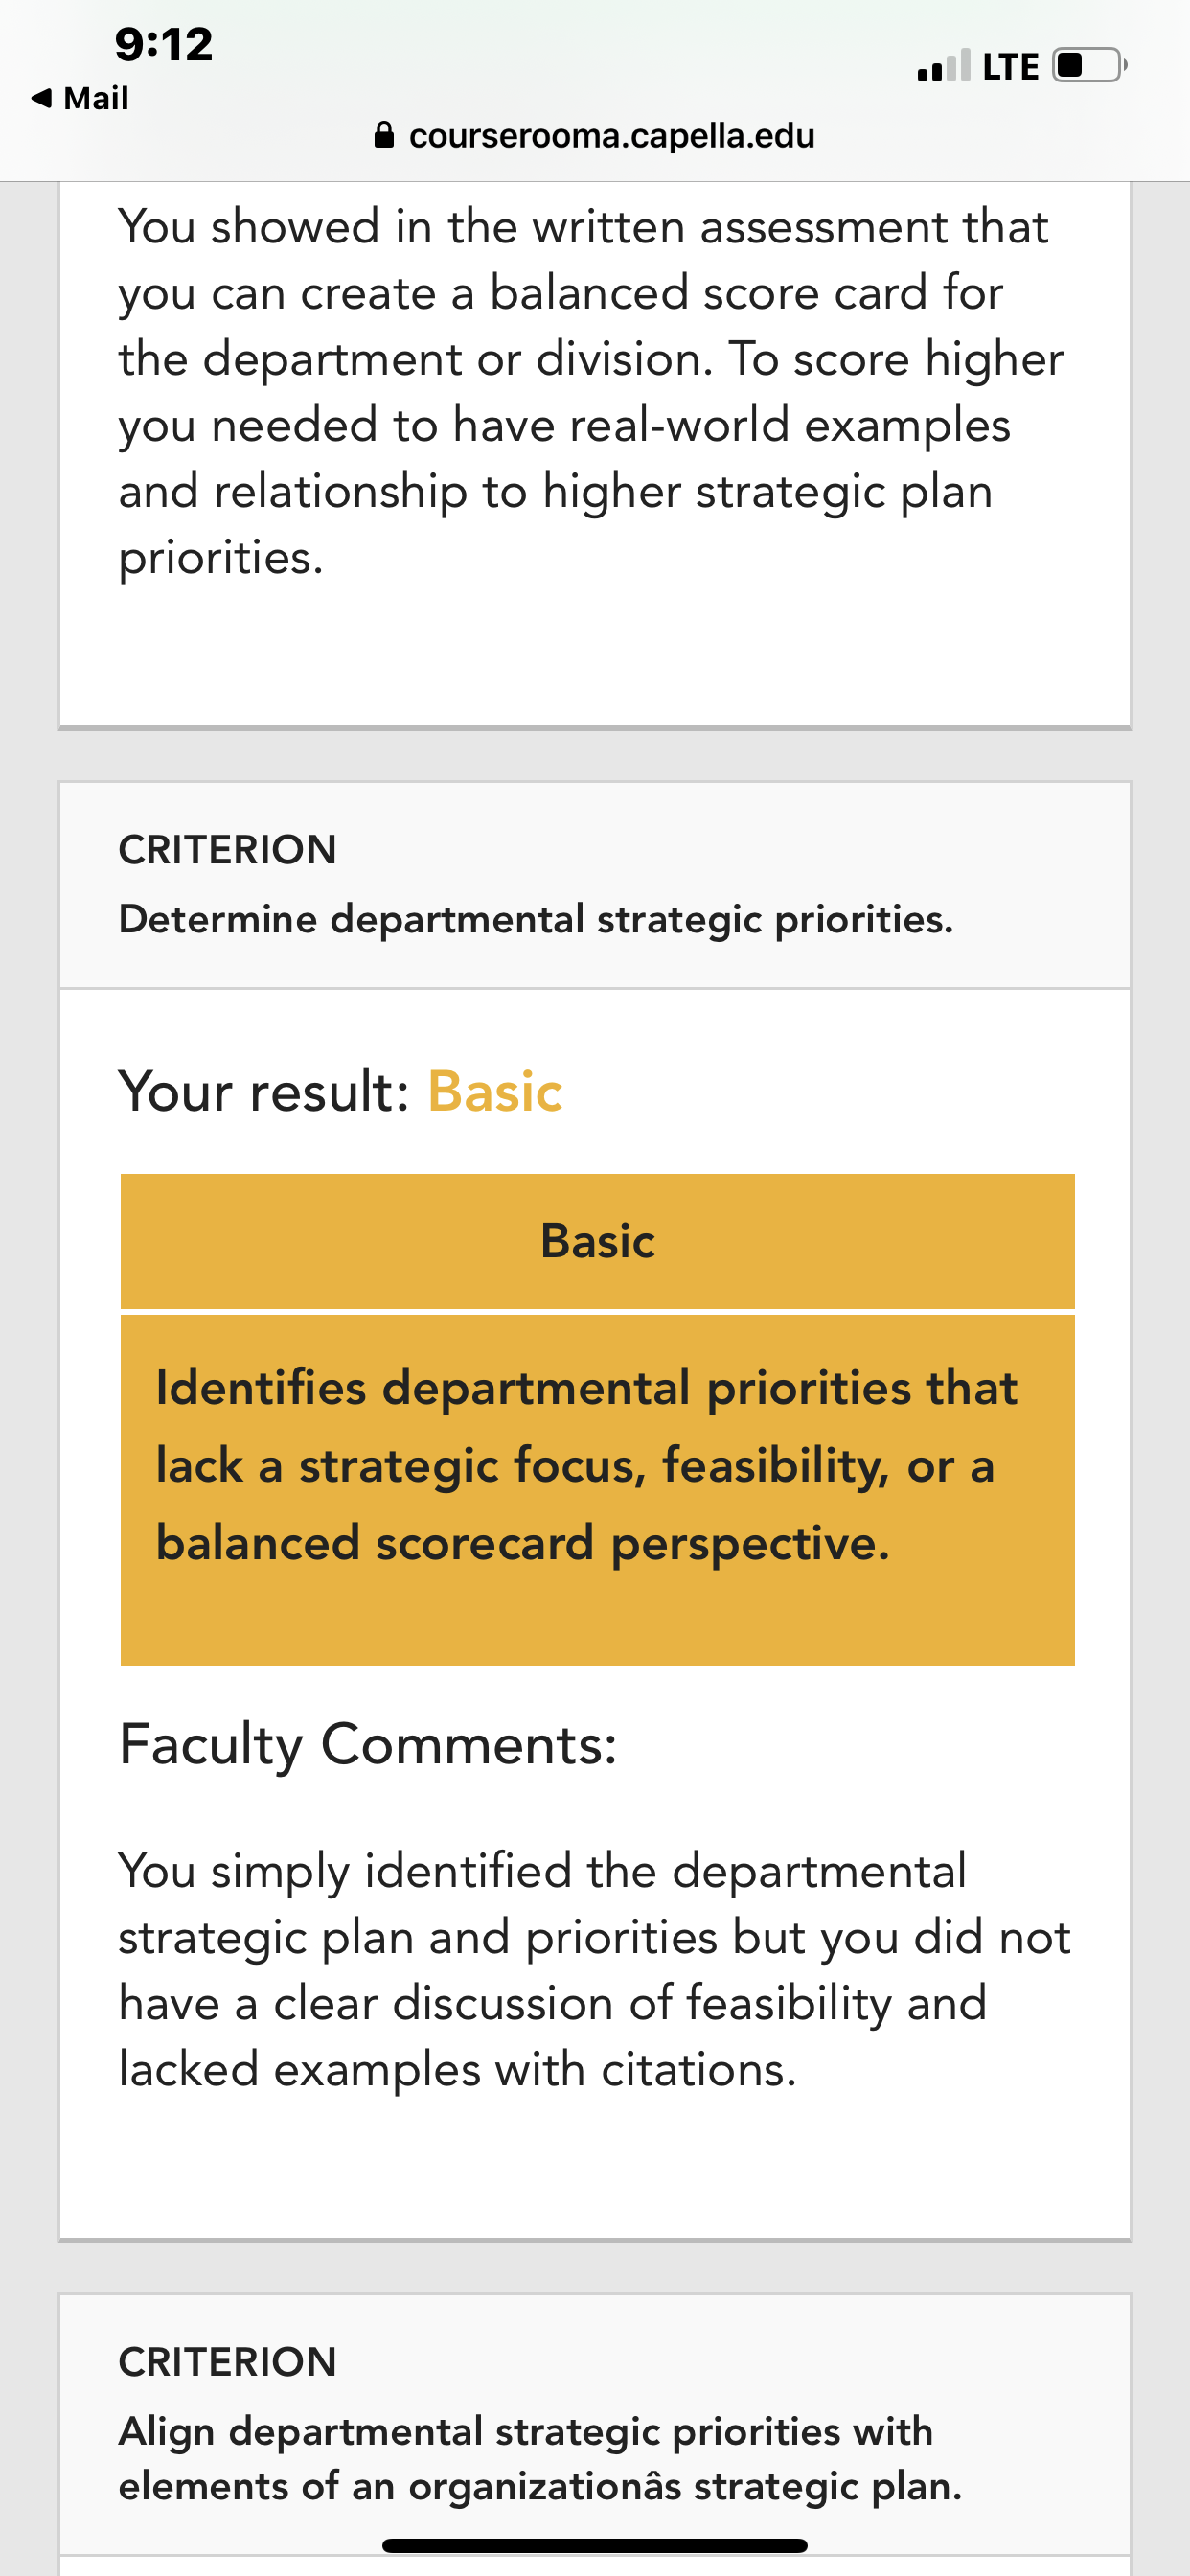Select the Basic result text in gold

coord(495,1091)
